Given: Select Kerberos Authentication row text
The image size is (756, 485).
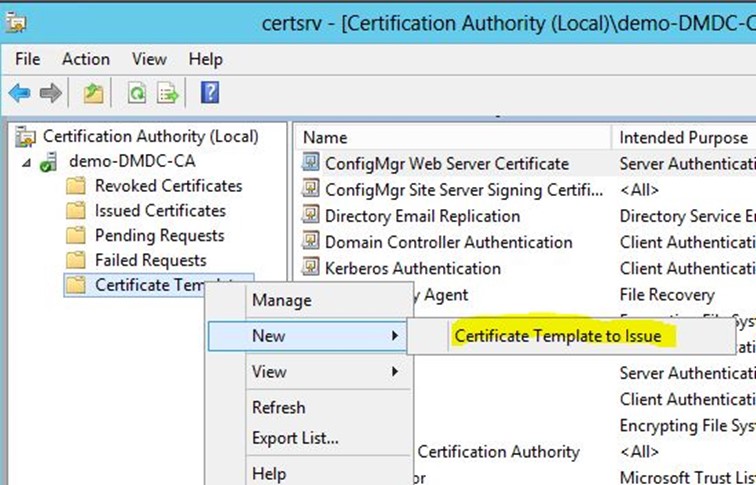Looking at the screenshot, I should [x=413, y=268].
